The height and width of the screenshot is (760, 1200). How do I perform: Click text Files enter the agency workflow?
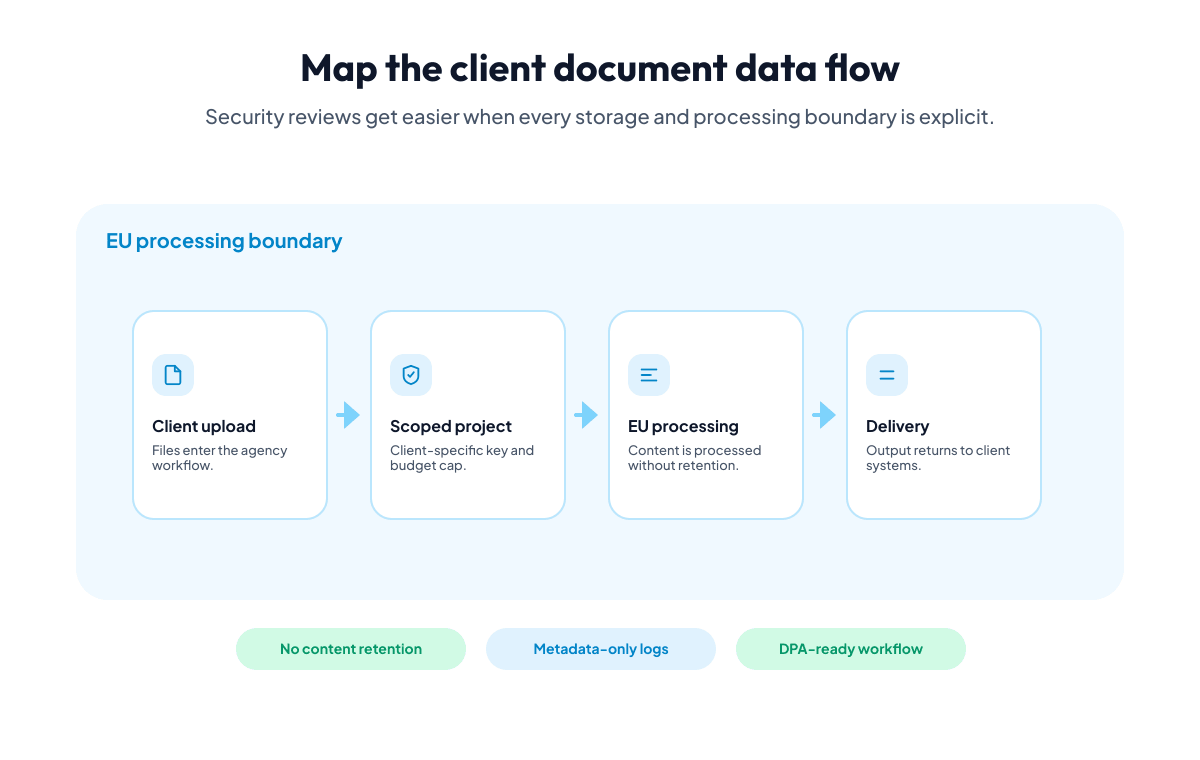[x=220, y=458]
